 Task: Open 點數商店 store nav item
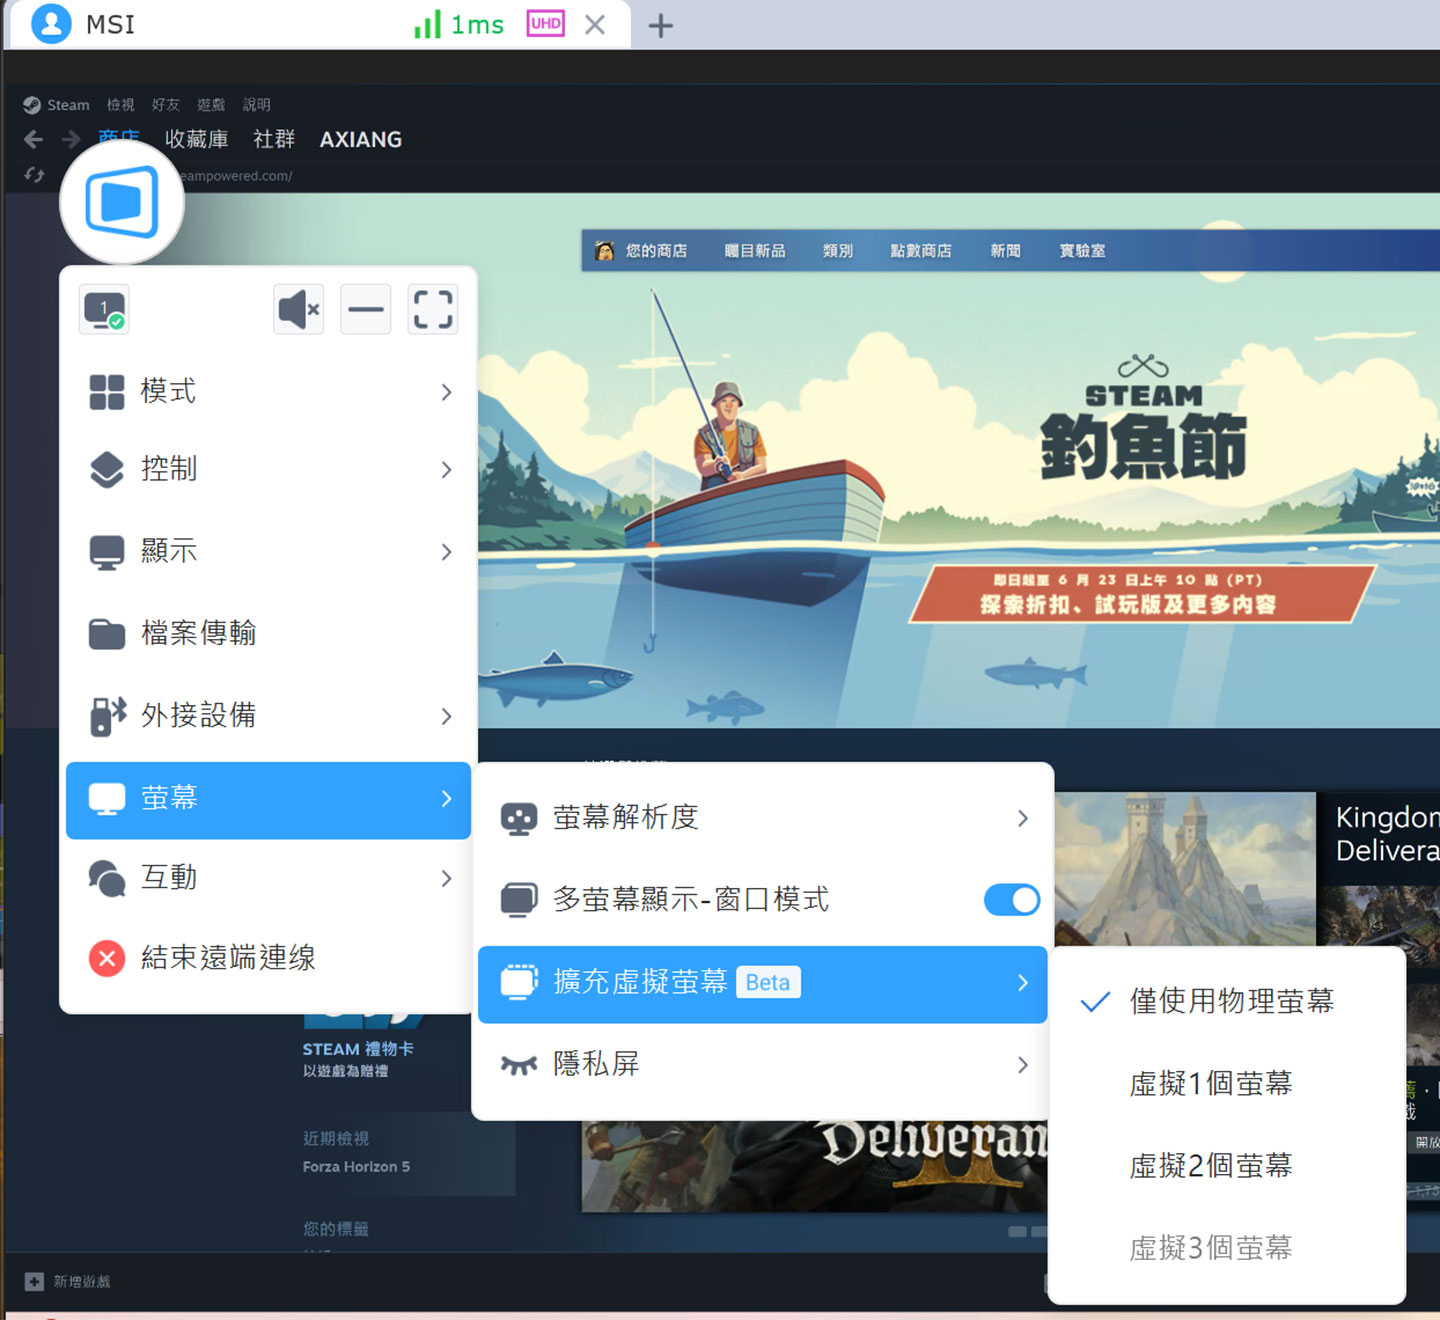(x=921, y=251)
